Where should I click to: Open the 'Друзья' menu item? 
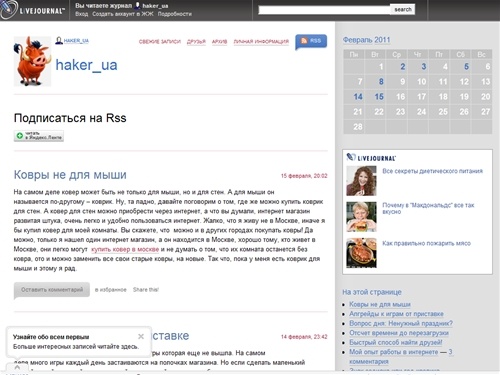[196, 42]
